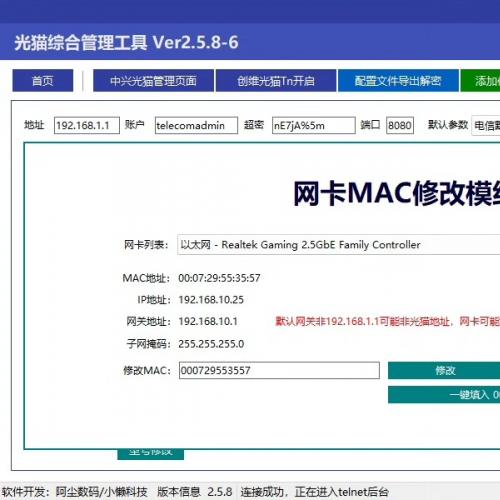Click subnet mask value 255.255.255.0
Image resolution: width=500 pixels, height=500 pixels.
211,344
